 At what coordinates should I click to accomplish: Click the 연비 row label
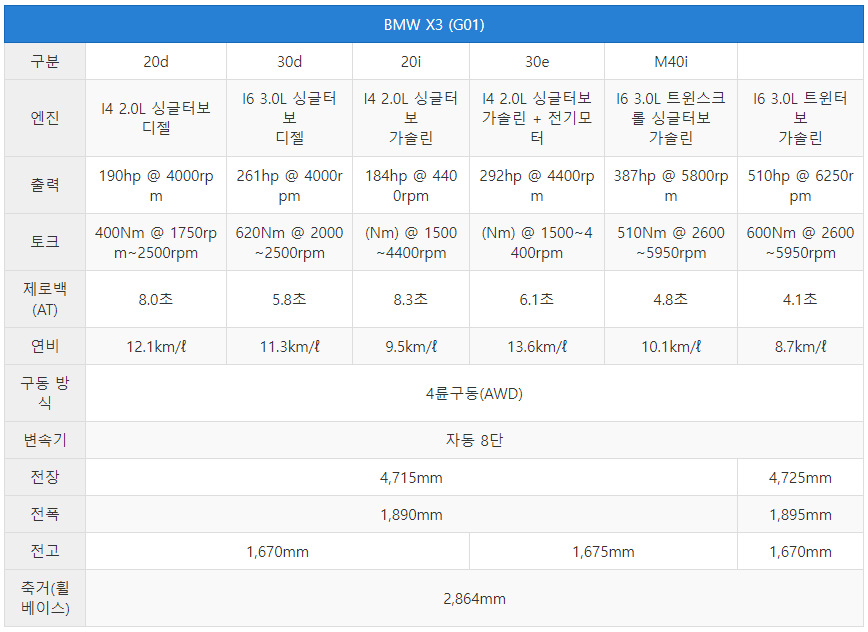tap(45, 346)
